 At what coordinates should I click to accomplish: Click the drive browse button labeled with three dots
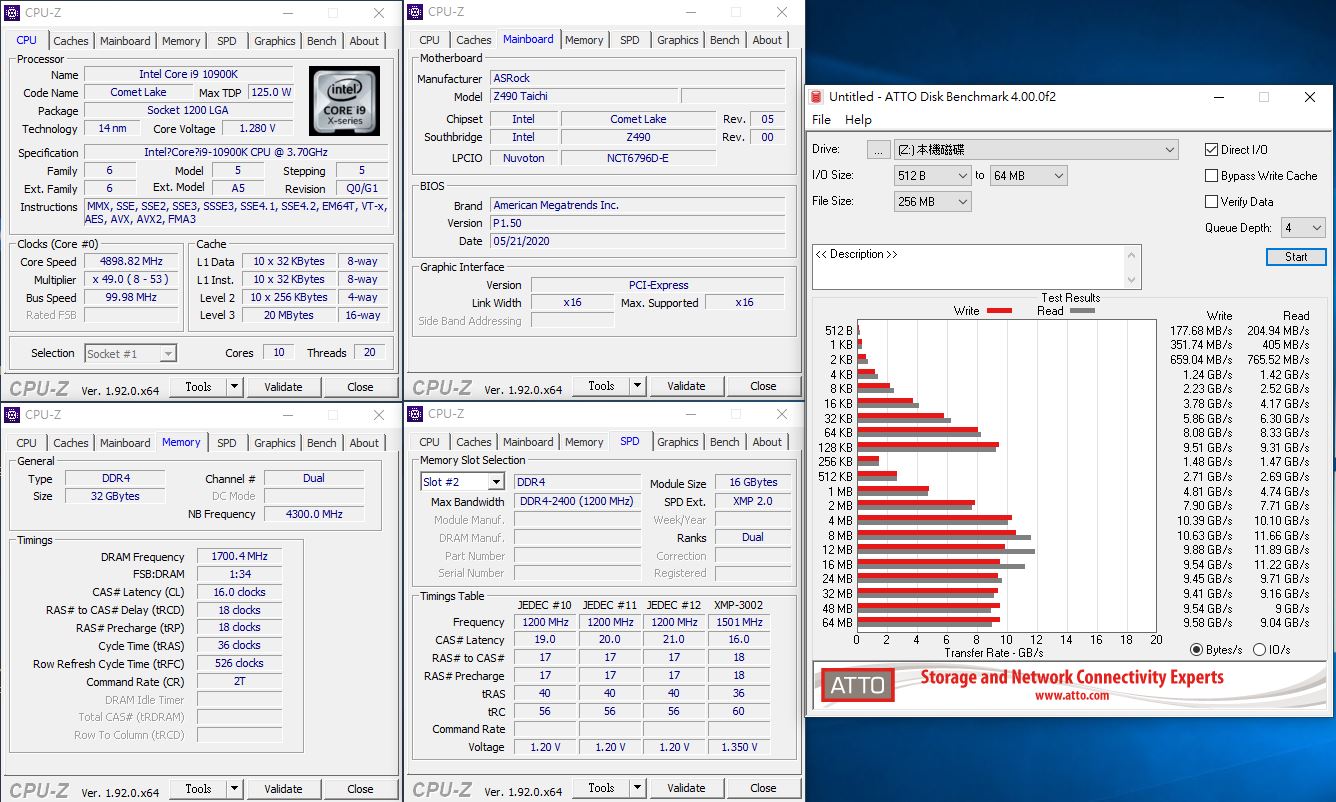(878, 150)
